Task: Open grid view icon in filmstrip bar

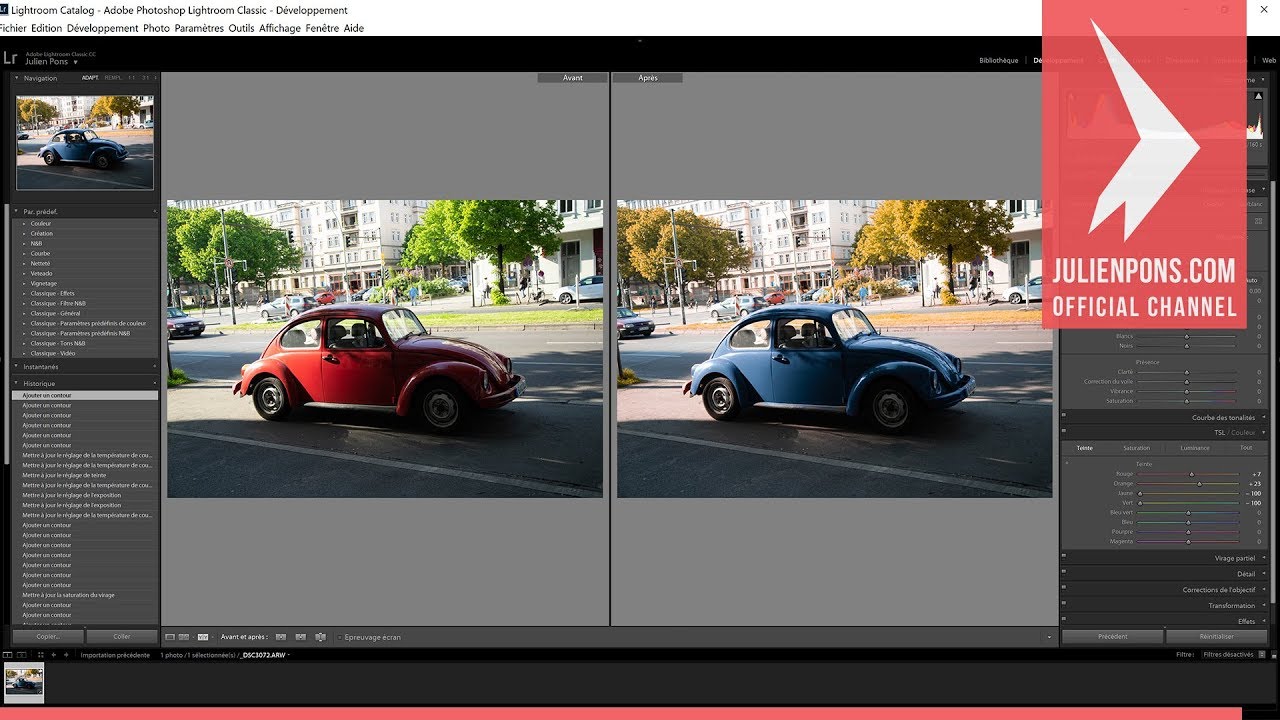Action: pos(41,655)
